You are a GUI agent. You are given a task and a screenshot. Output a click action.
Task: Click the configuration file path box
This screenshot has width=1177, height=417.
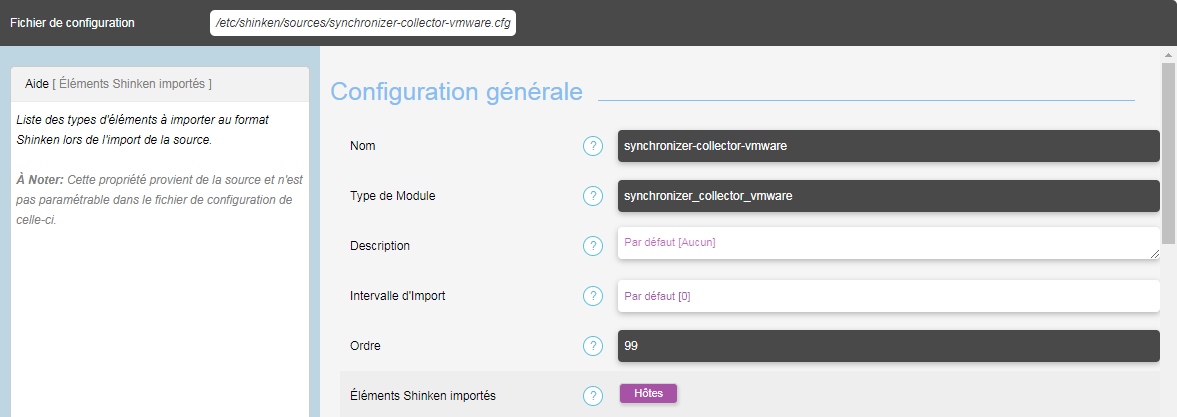coord(363,22)
